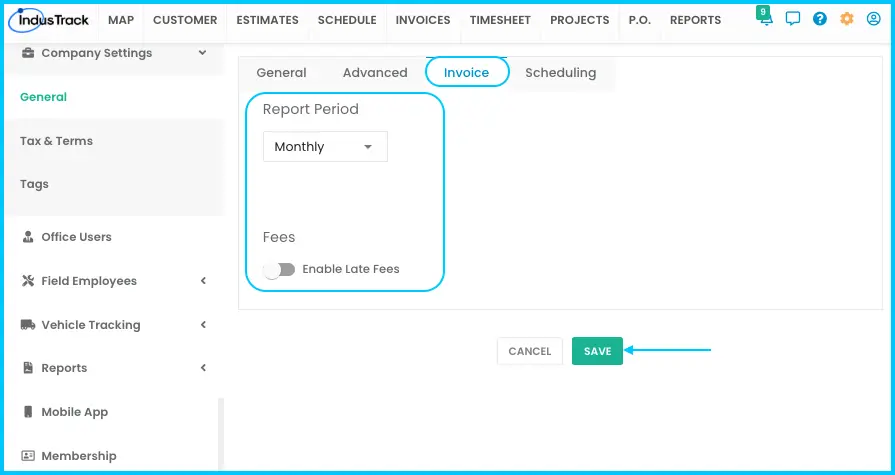The width and height of the screenshot is (895, 475).
Task: Select General in the sidebar
Action: (43, 97)
